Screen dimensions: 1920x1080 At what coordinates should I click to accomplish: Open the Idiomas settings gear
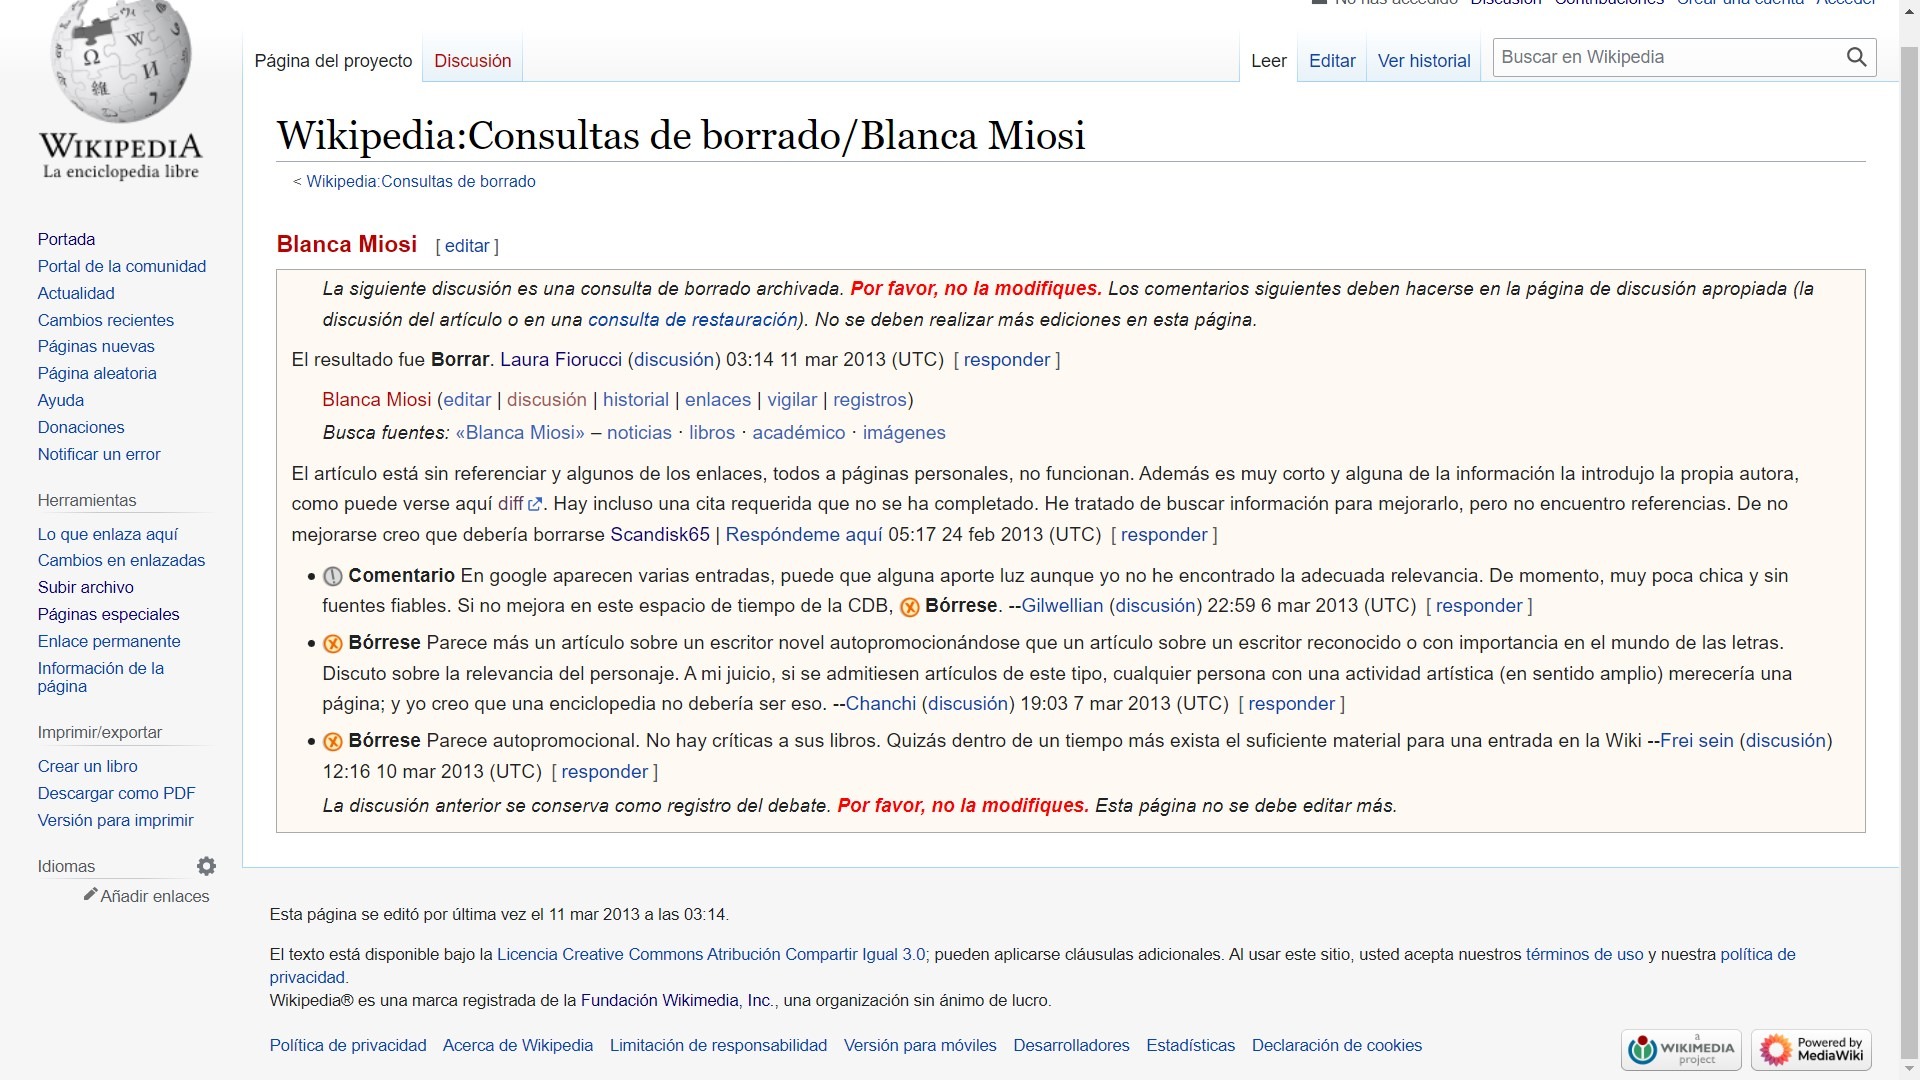tap(206, 866)
